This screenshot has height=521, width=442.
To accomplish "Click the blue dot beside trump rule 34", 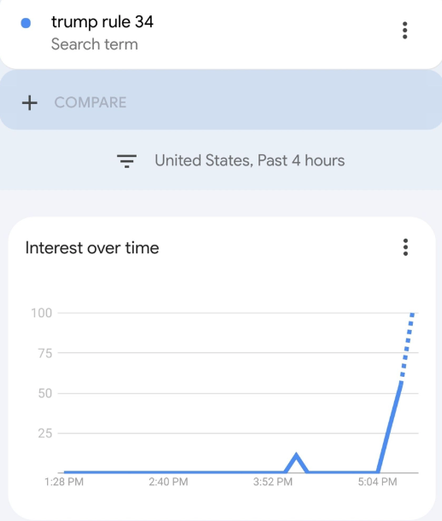I will [x=26, y=23].
